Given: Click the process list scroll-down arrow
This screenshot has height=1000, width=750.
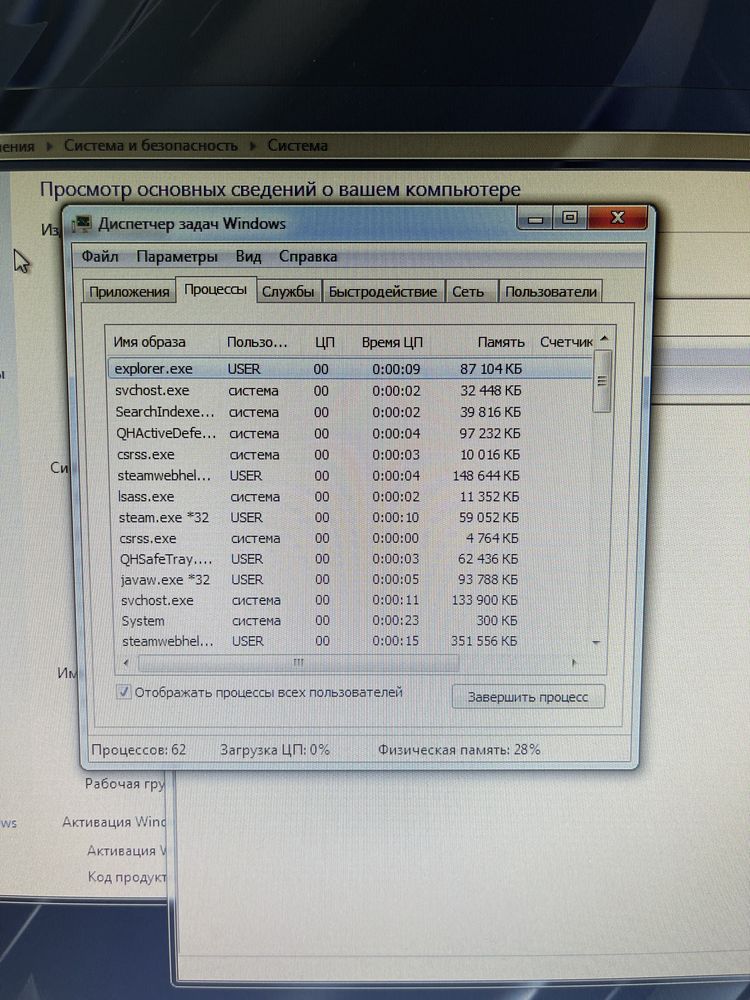Looking at the screenshot, I should (596, 643).
